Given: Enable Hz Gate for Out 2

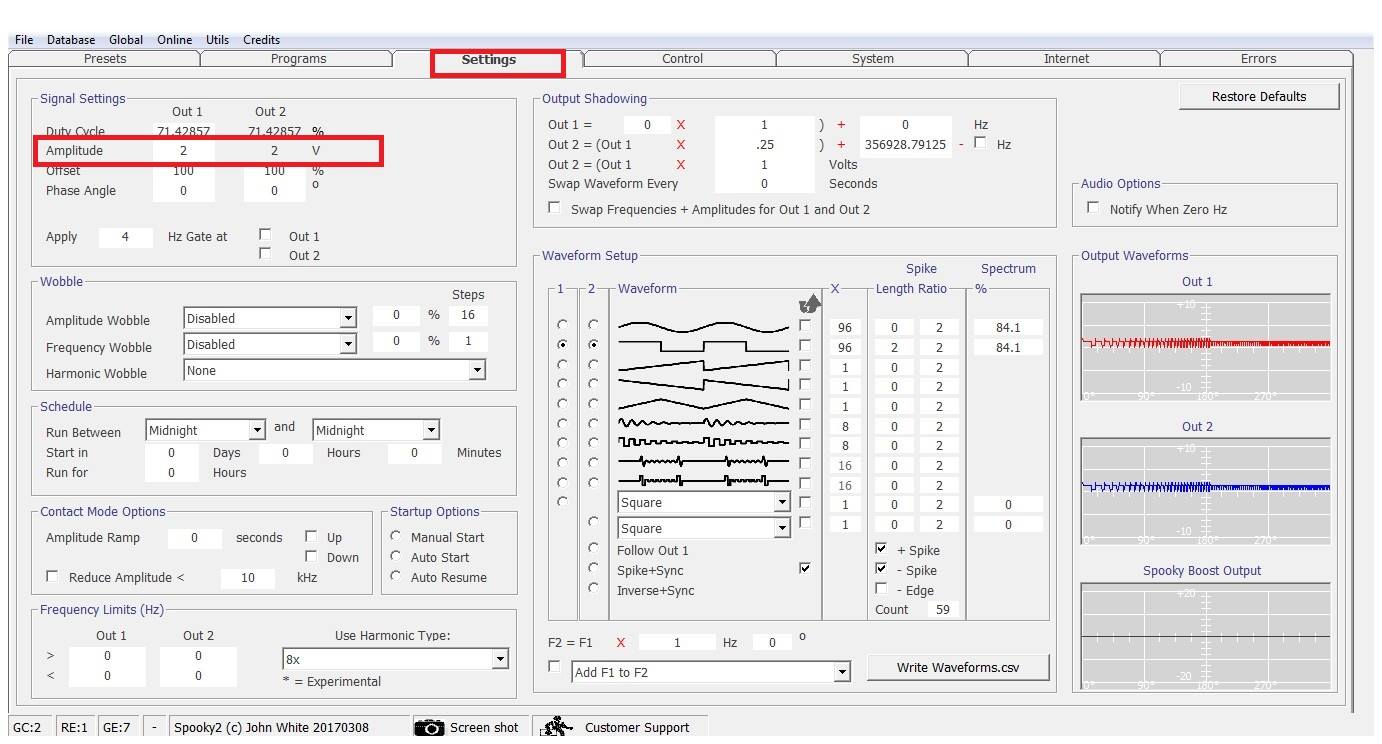Looking at the screenshot, I should tap(265, 254).
